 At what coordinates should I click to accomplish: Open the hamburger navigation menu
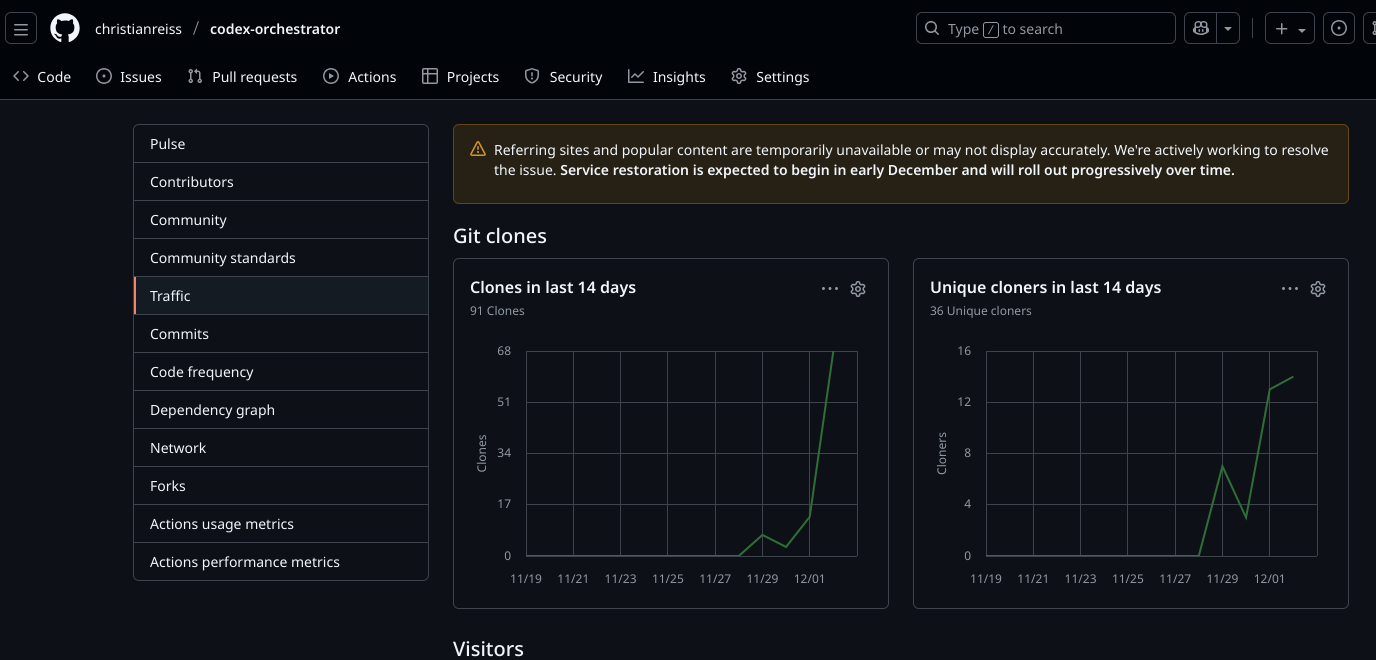point(21,29)
